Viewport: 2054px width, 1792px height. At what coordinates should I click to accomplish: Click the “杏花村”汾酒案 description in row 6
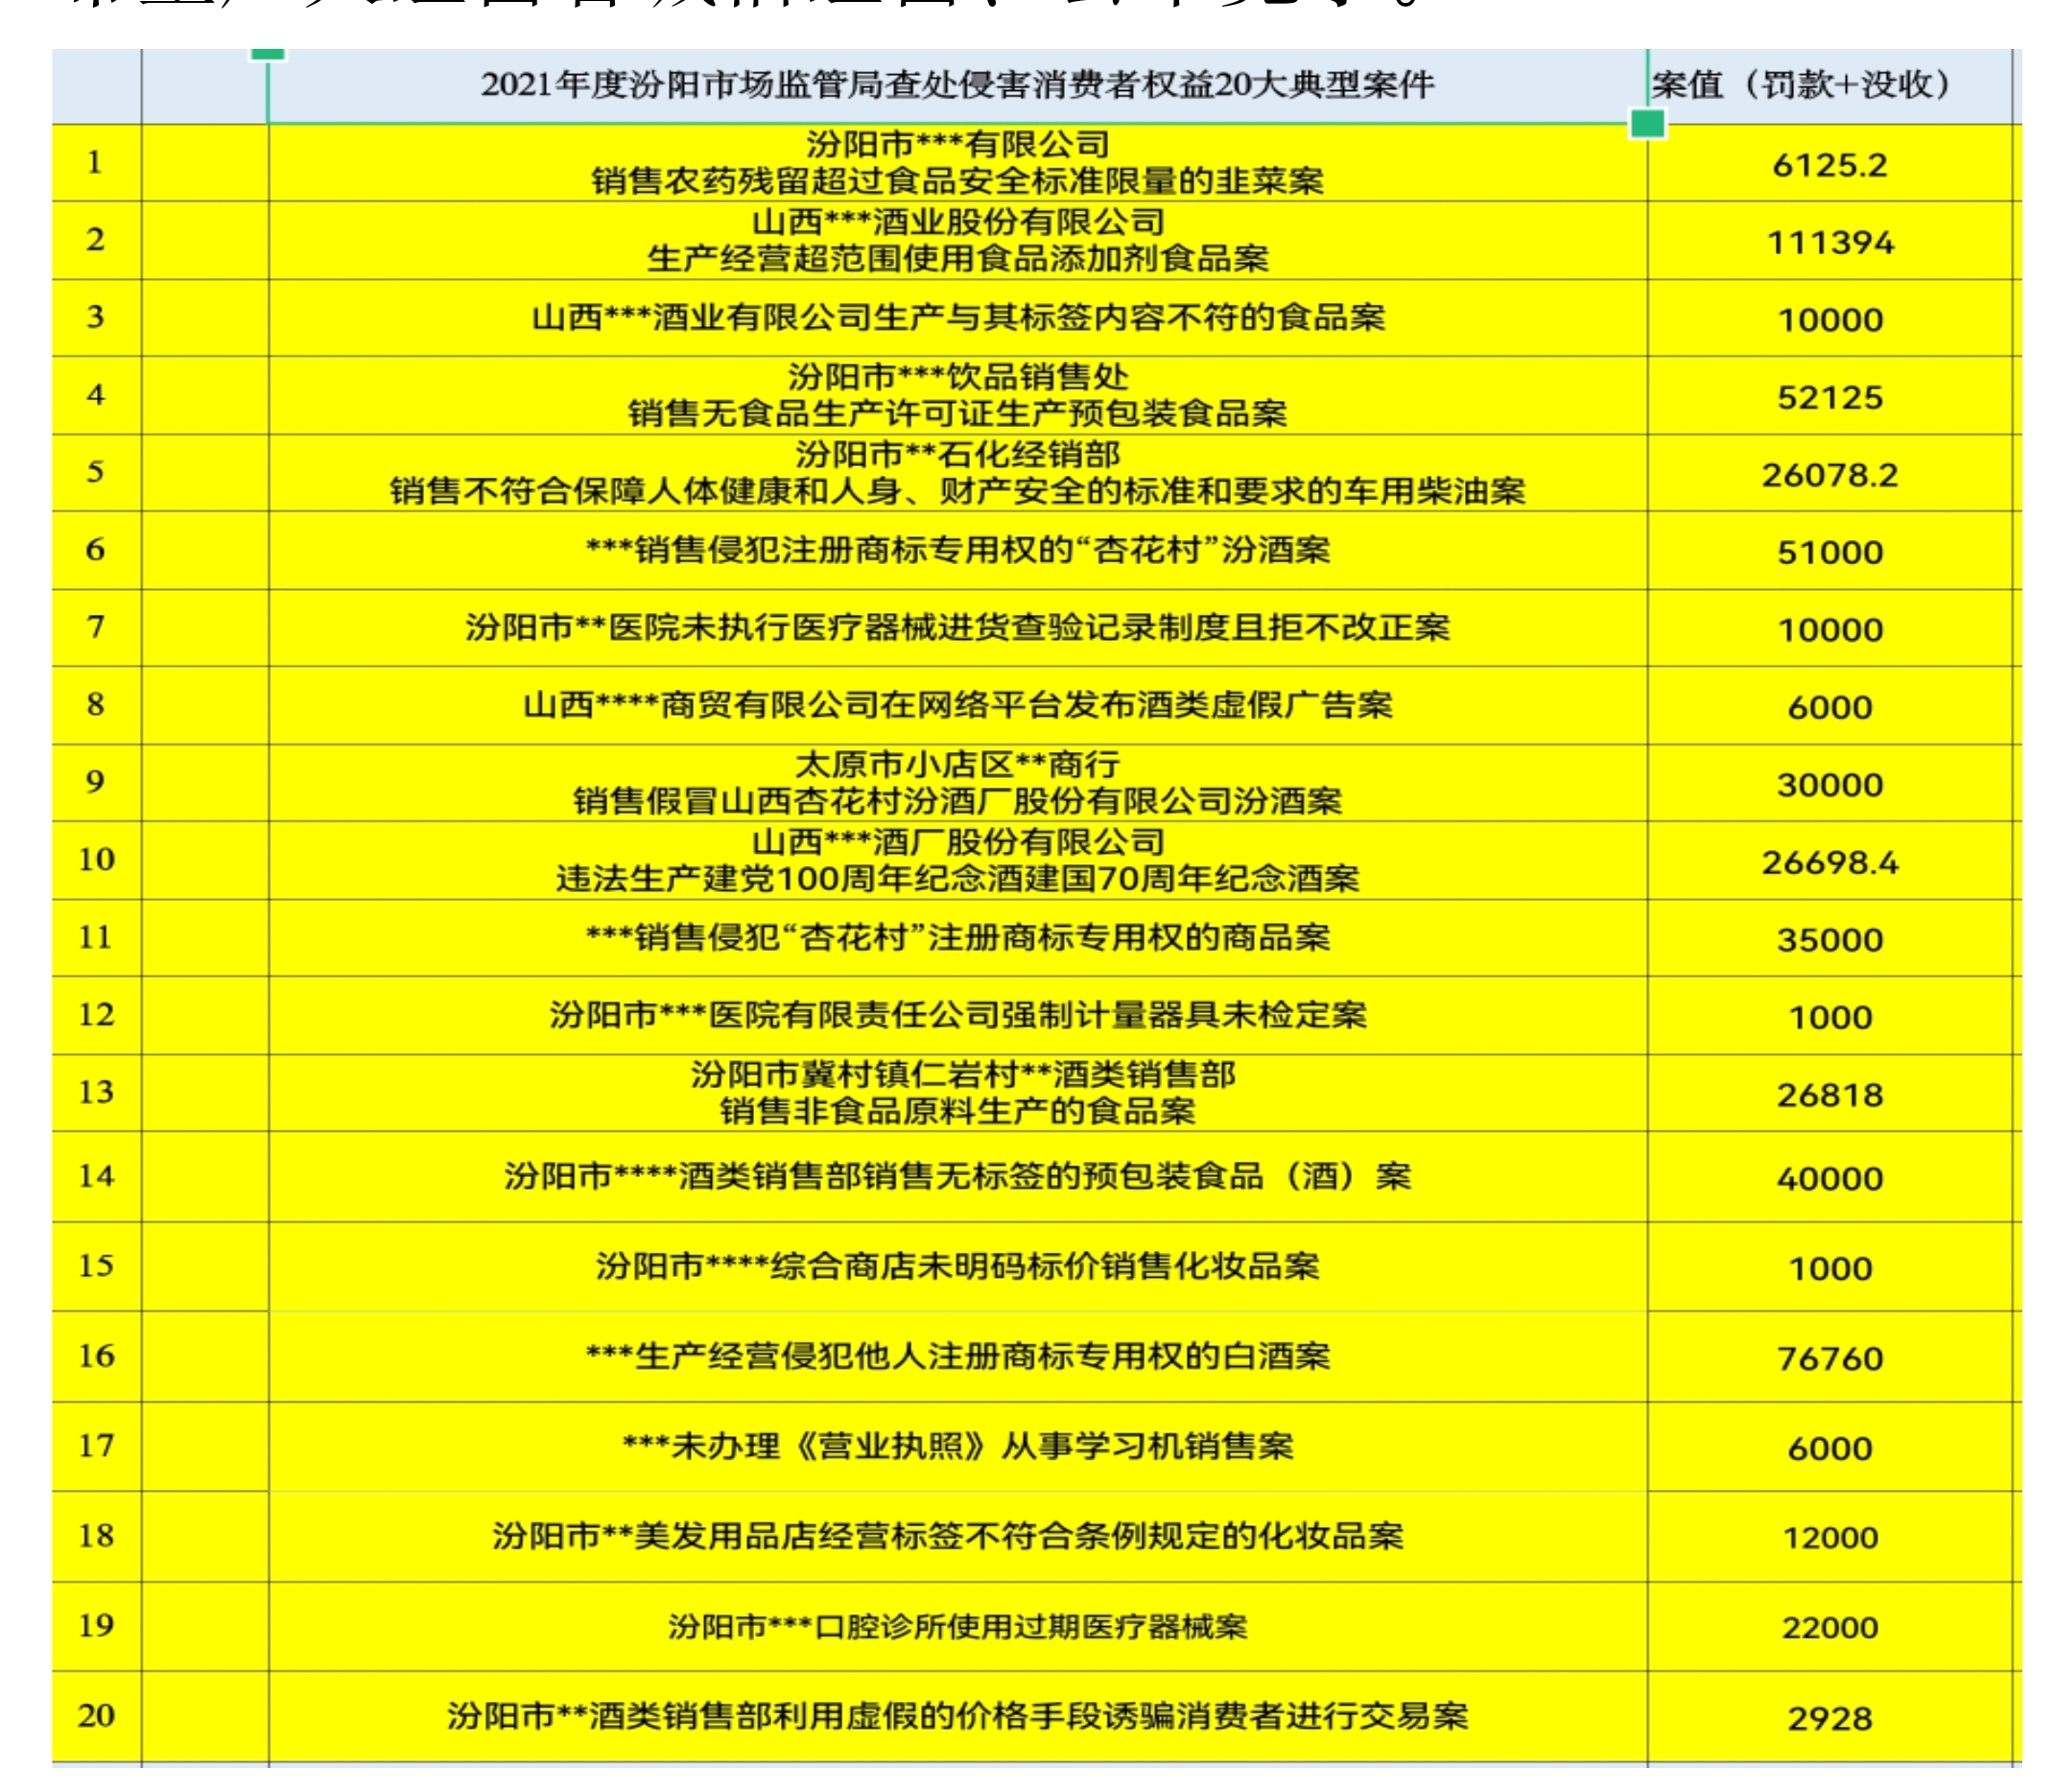(x=957, y=552)
